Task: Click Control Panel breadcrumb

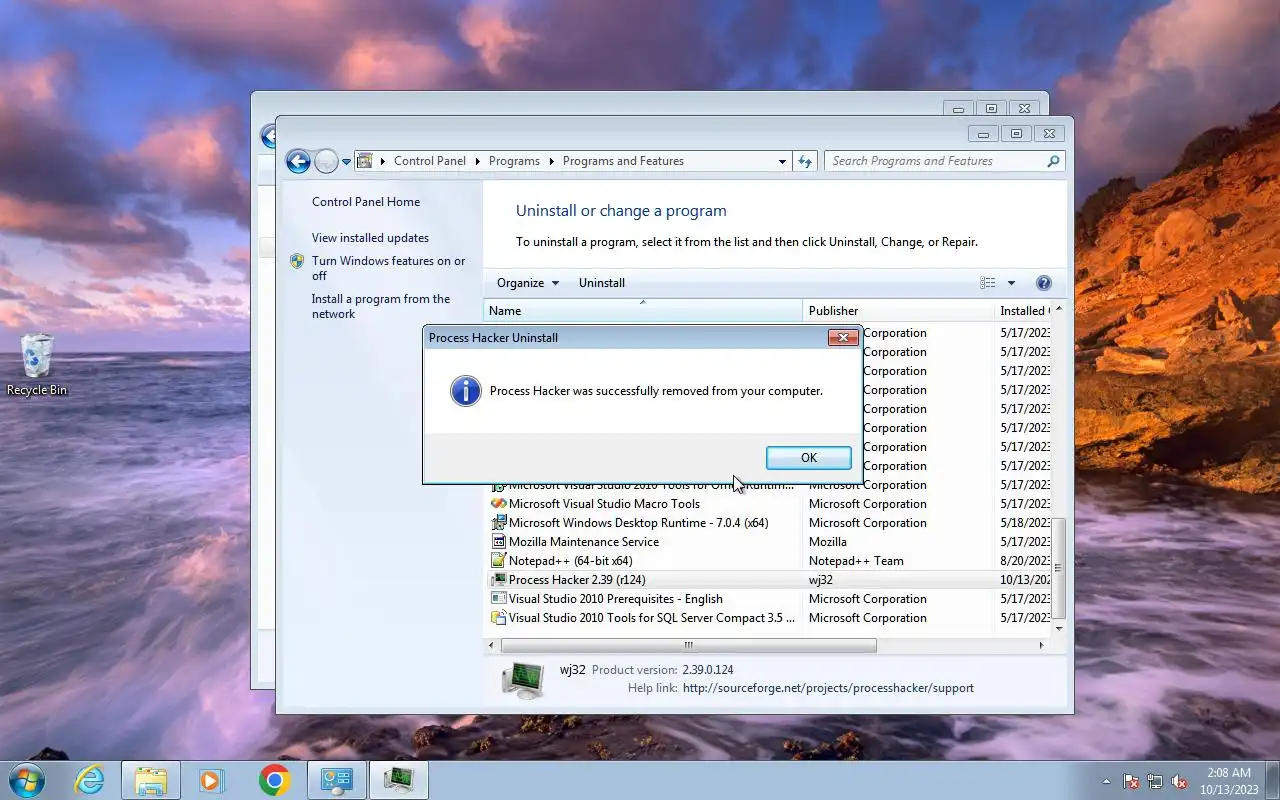Action: pyautogui.click(x=430, y=161)
